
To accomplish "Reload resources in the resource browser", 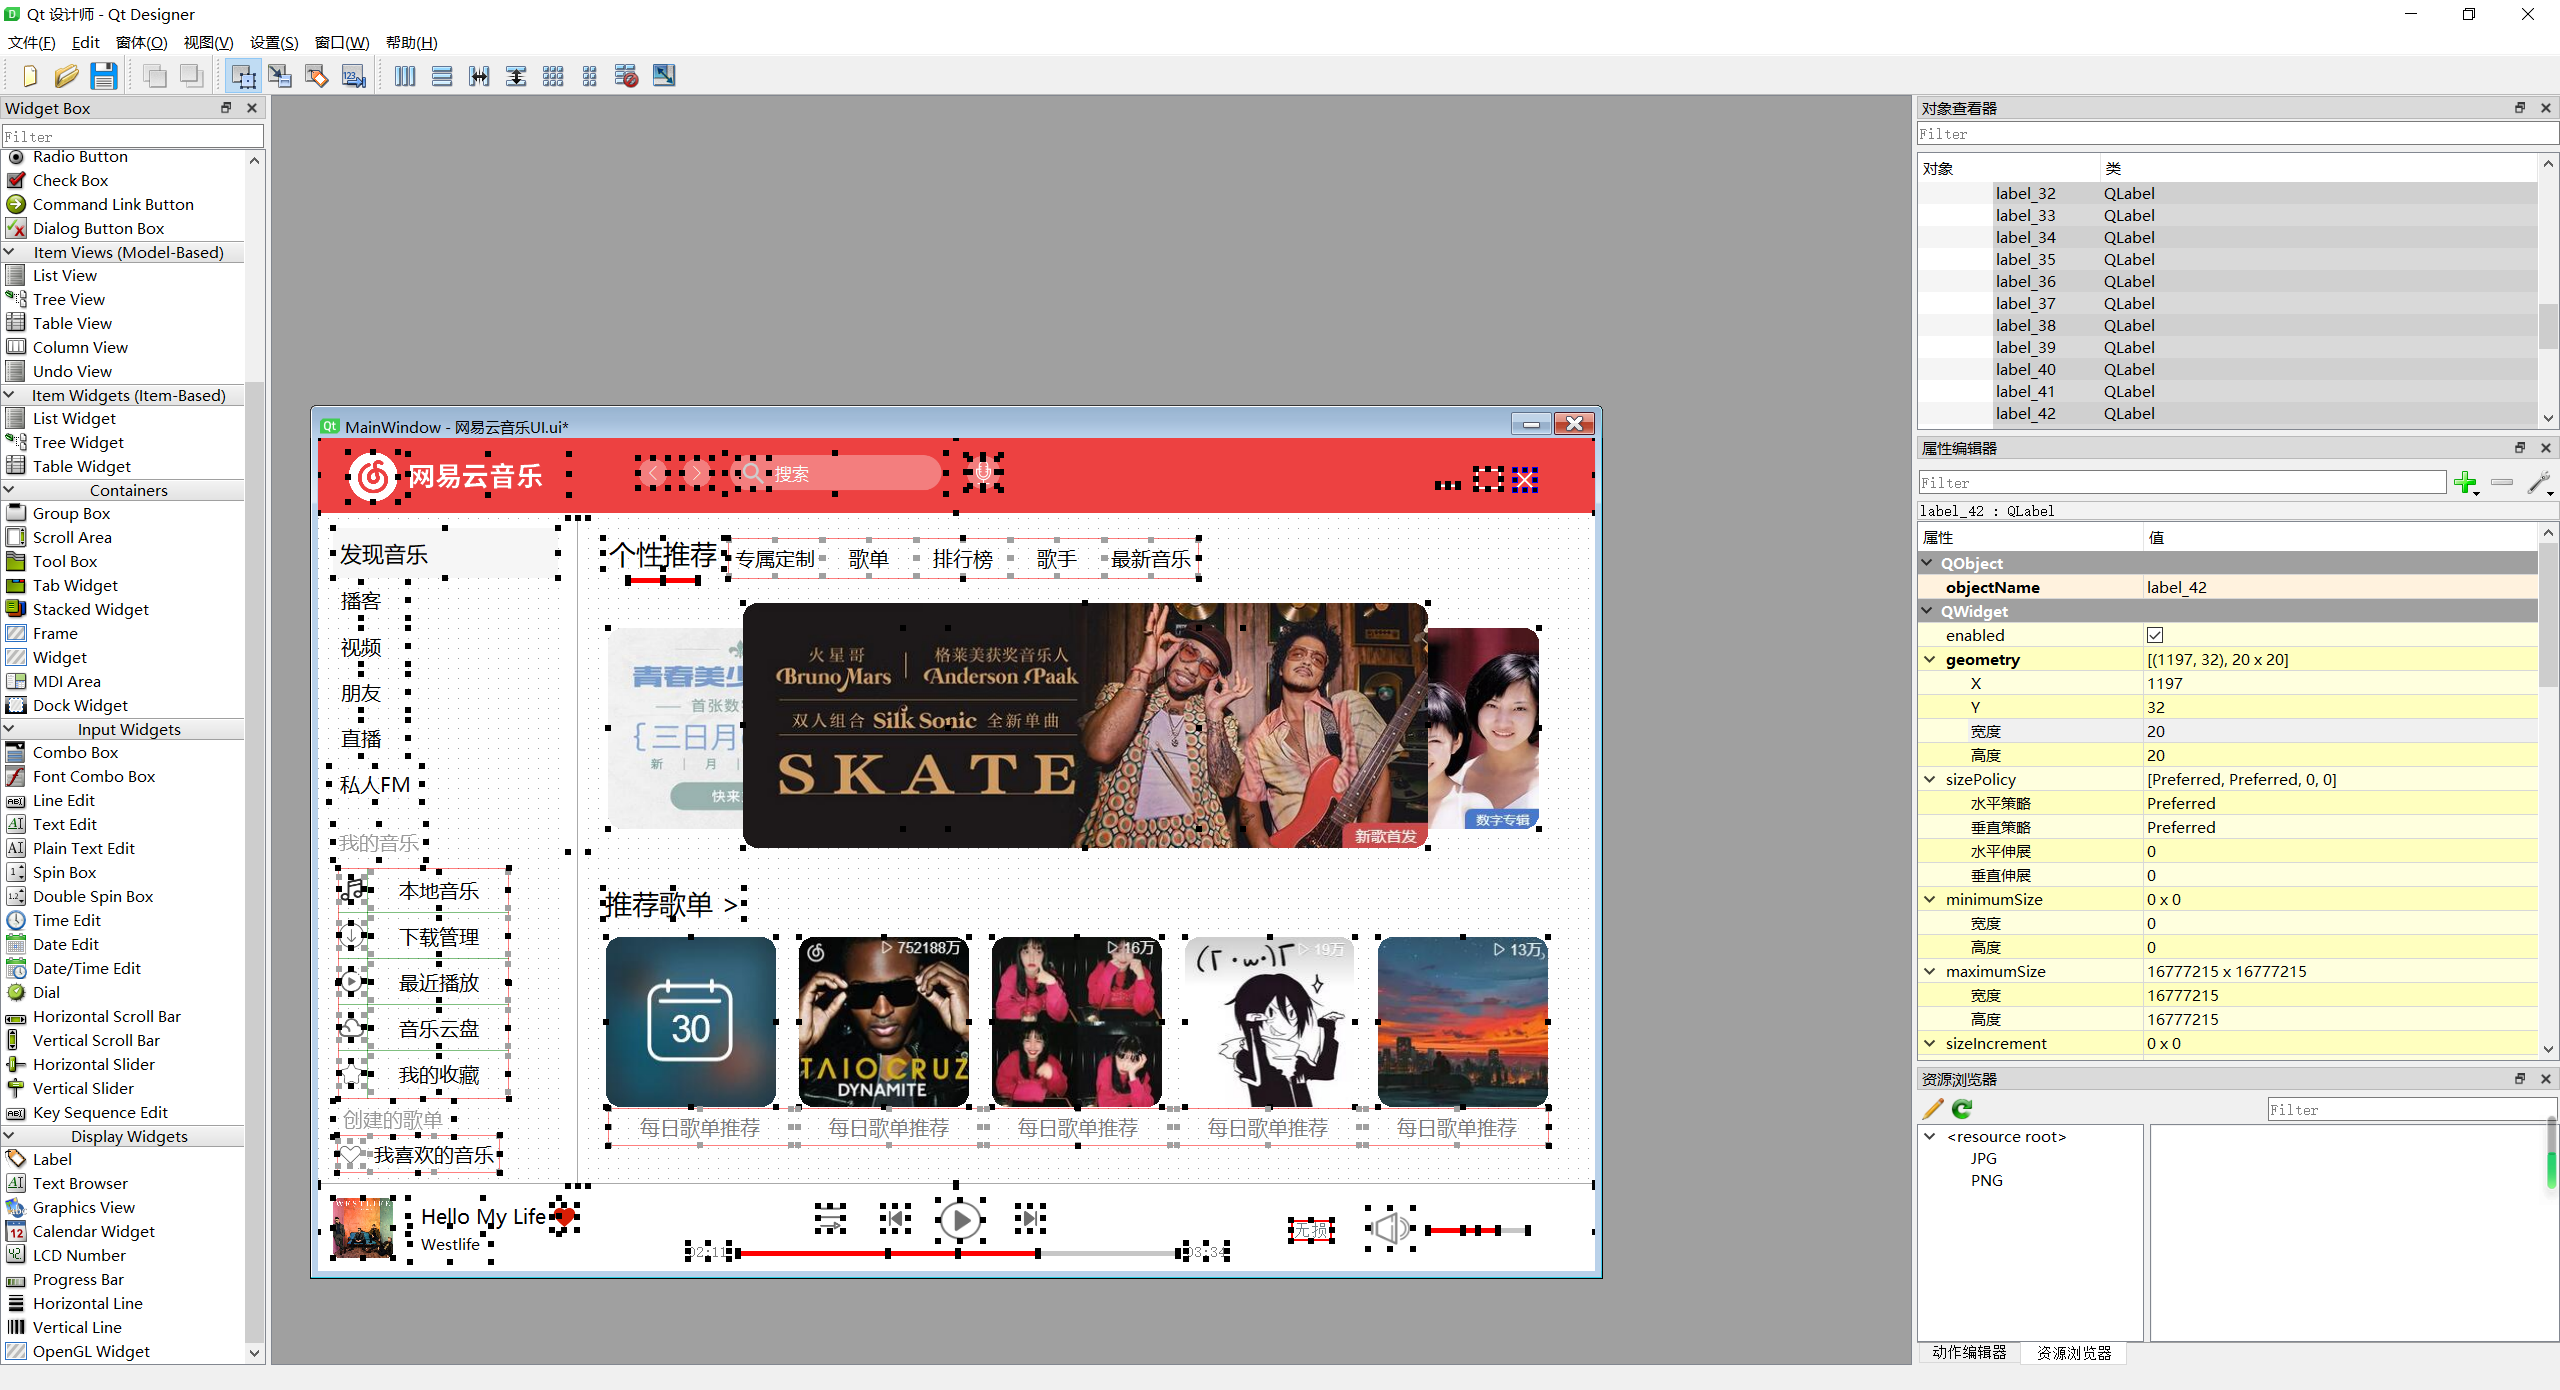I will [1962, 1109].
